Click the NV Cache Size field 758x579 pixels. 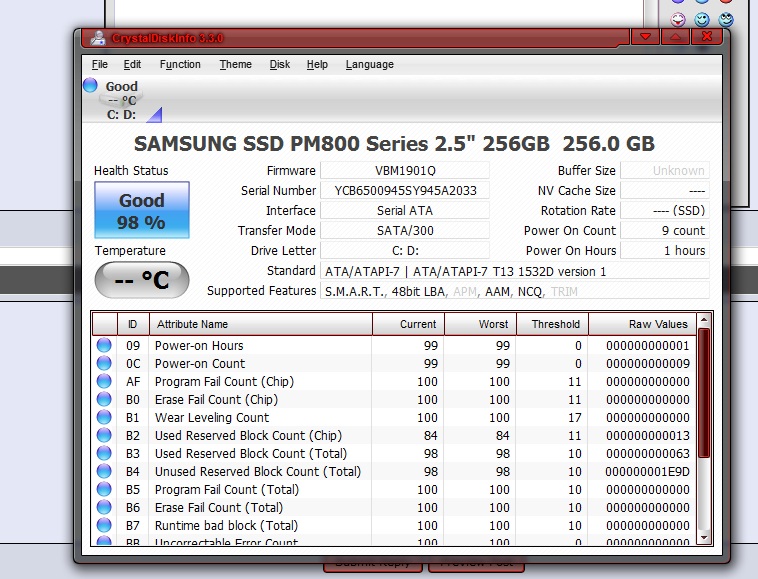(x=665, y=190)
